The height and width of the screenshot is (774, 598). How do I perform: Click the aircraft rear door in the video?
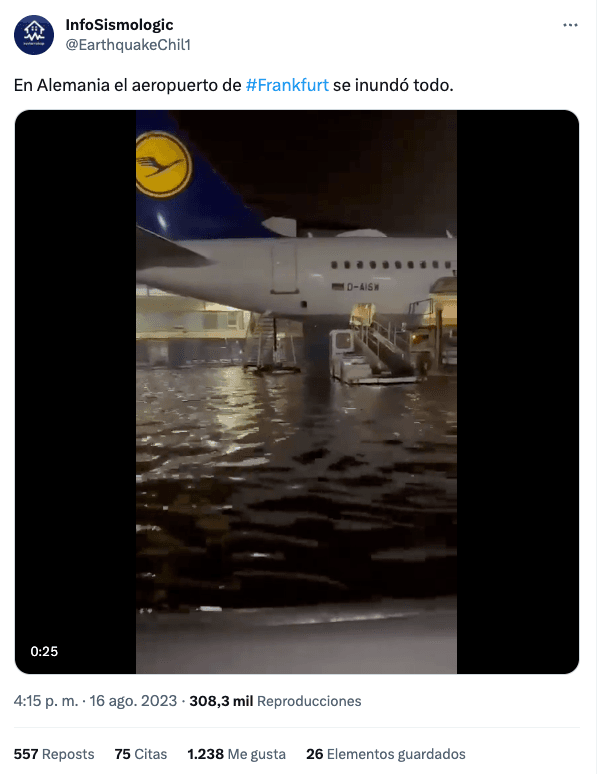click(284, 268)
